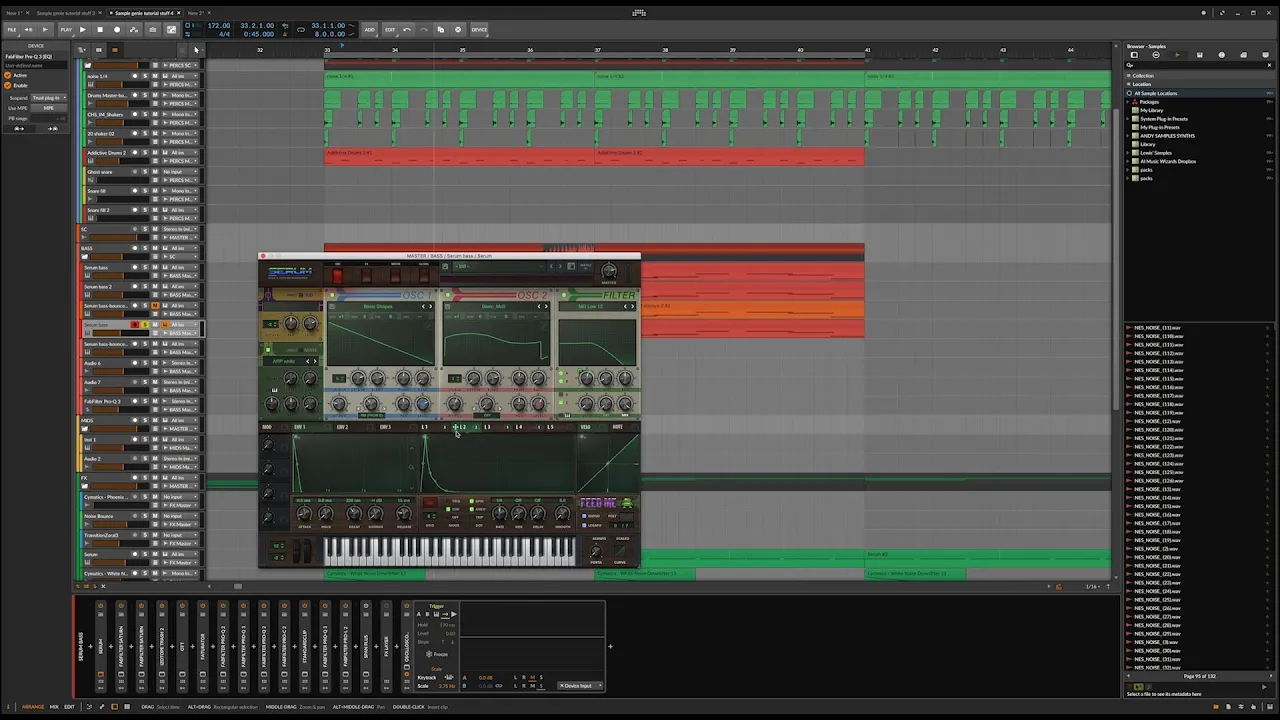Toggle the Noise oscillator enable LED
Image resolution: width=1280 pixels, height=720 pixels.
(x=268, y=350)
